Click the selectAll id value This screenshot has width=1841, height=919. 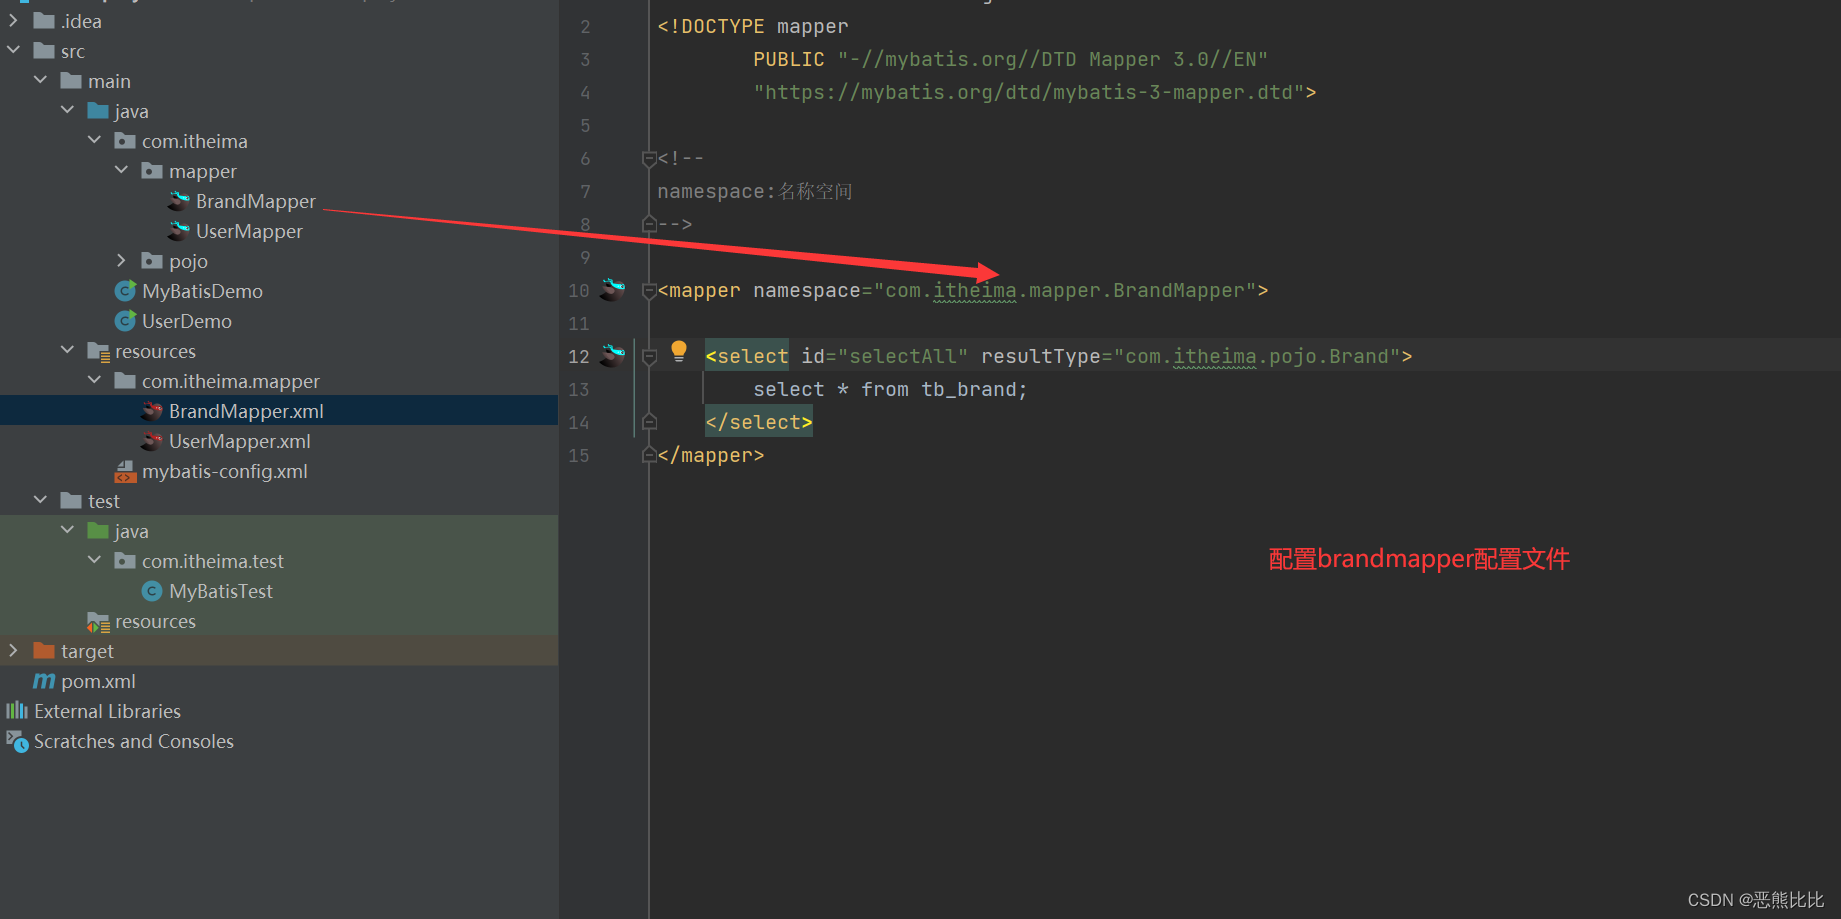[x=903, y=357]
